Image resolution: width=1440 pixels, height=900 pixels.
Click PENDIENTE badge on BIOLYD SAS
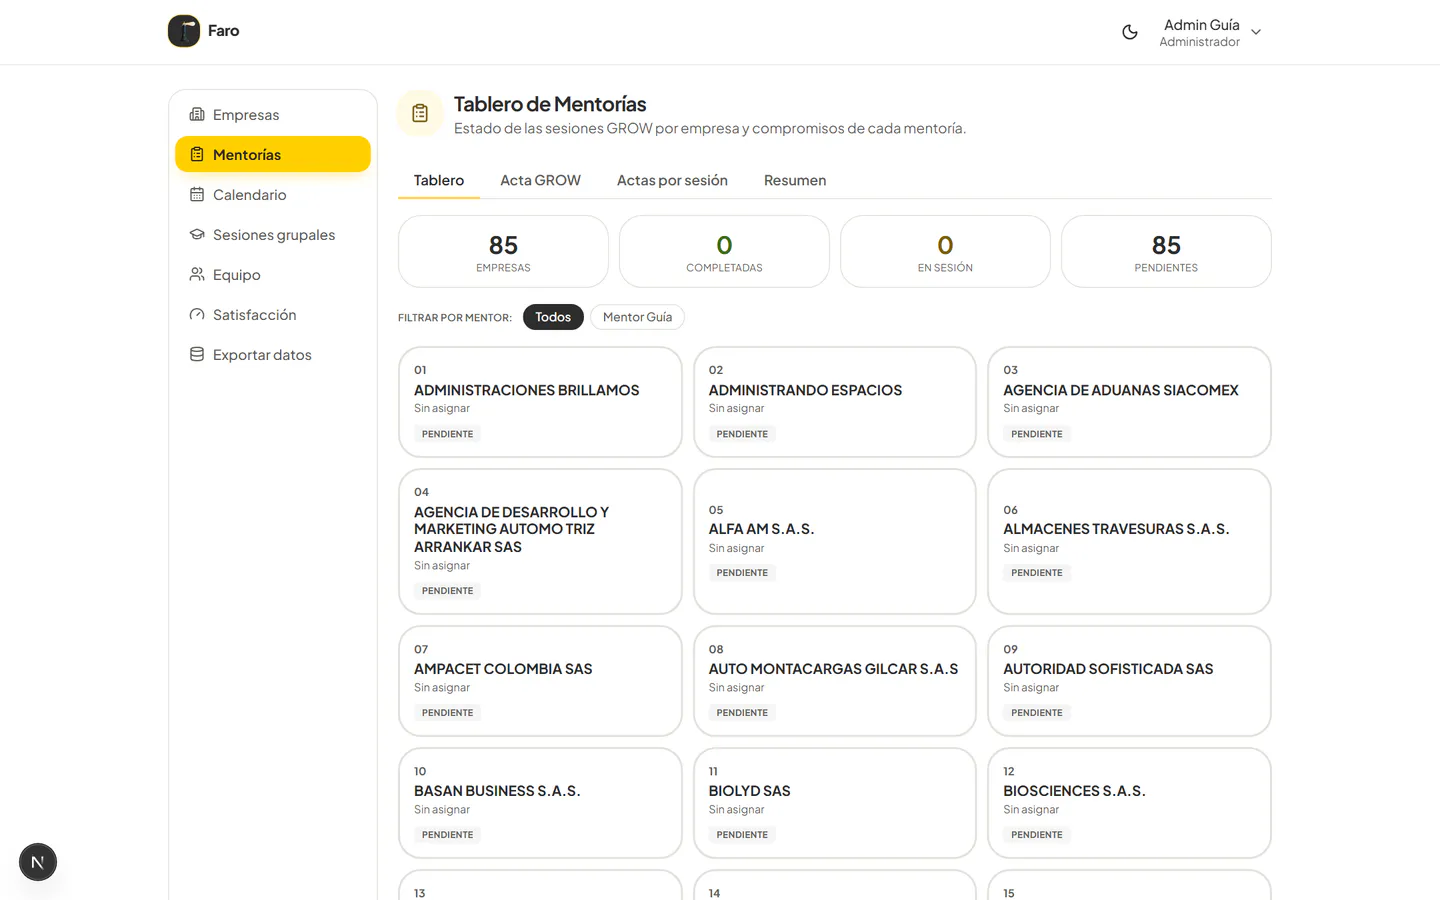pos(742,835)
